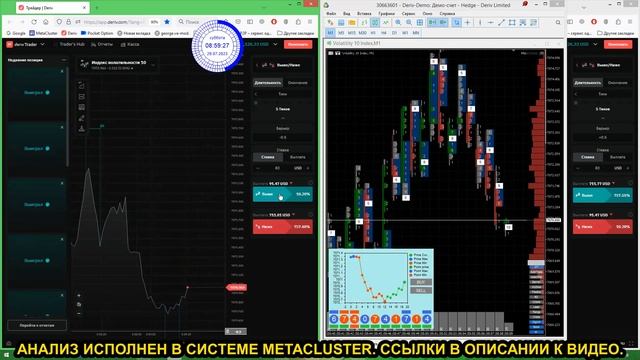Open the Справка menu in MetaTrader
Viewport: 640px width, 360px height.
[x=447, y=13]
